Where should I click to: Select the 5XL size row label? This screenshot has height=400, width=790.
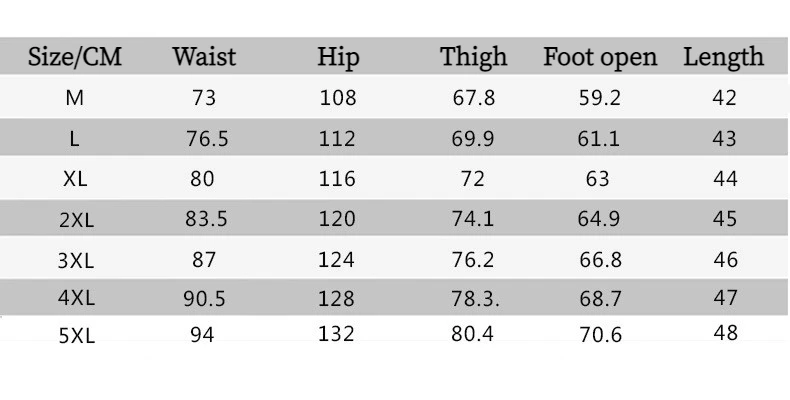point(77,336)
